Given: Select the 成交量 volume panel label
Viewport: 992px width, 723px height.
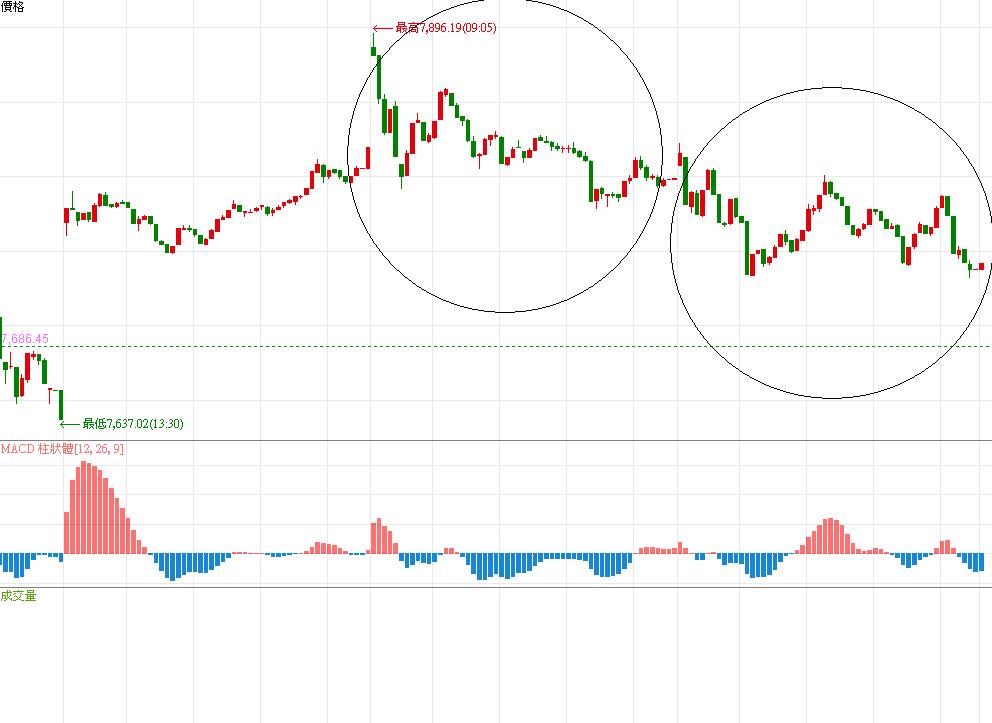Looking at the screenshot, I should (18, 595).
